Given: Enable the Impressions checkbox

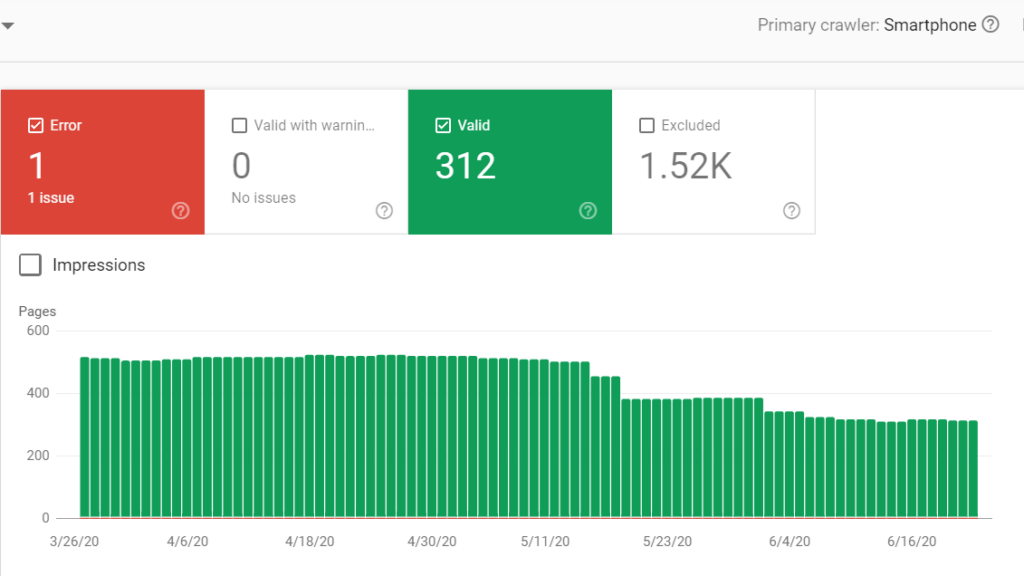Looking at the screenshot, I should pos(31,265).
